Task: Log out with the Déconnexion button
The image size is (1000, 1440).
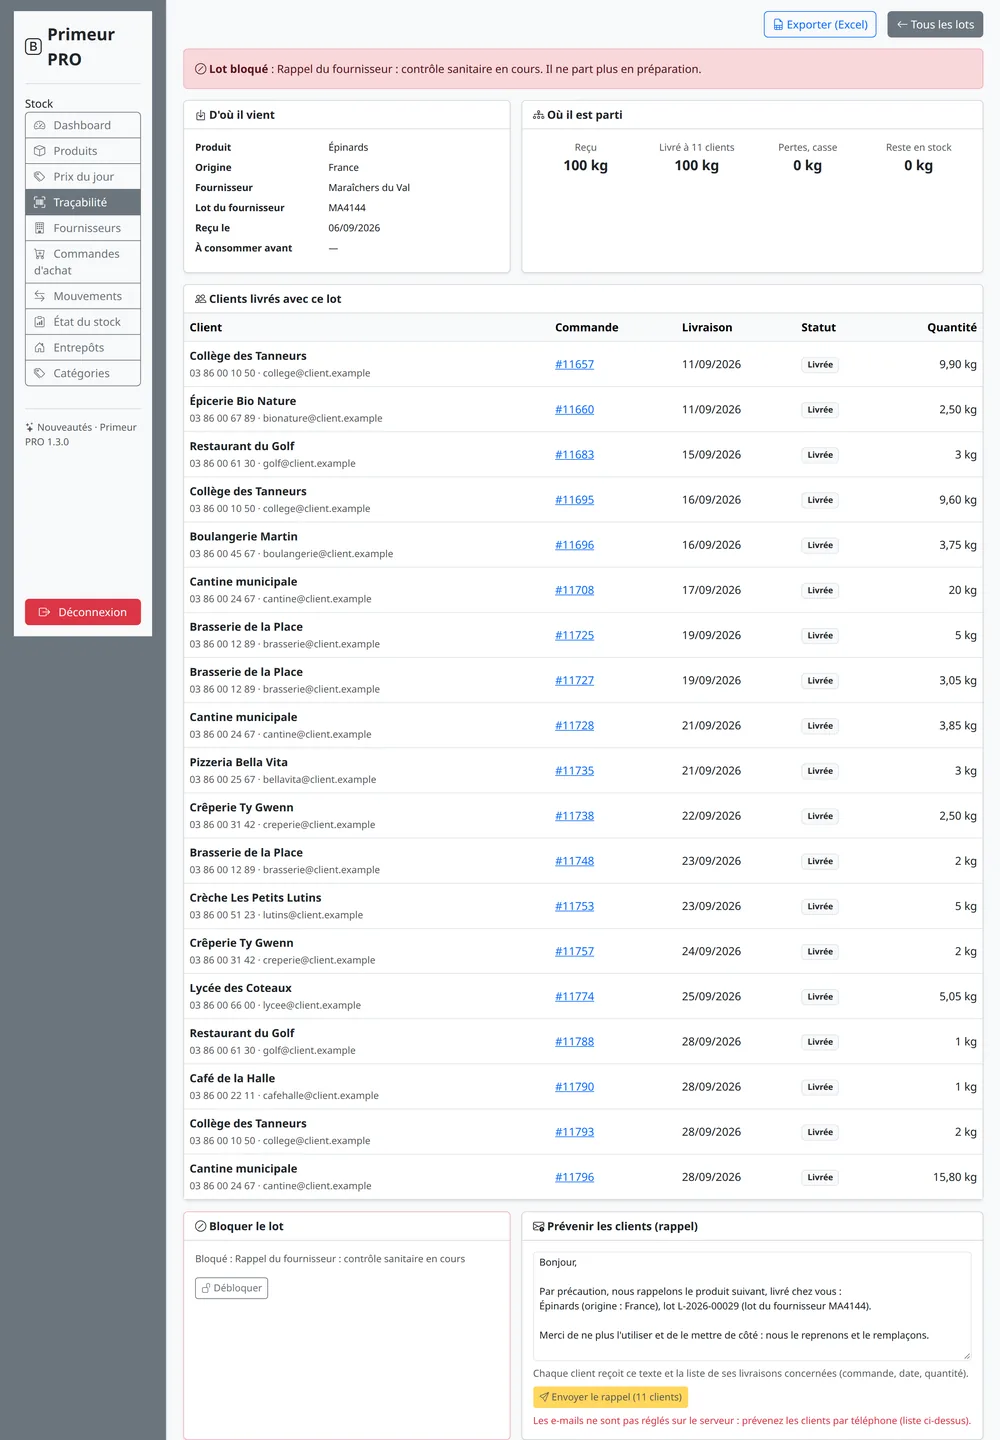Action: [83, 612]
